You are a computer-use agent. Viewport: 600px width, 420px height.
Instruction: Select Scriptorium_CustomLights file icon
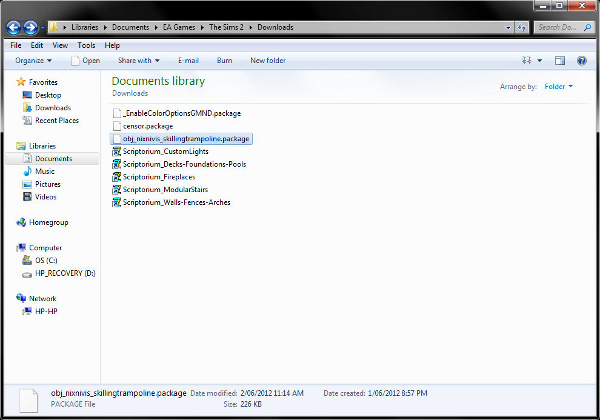[x=116, y=151]
